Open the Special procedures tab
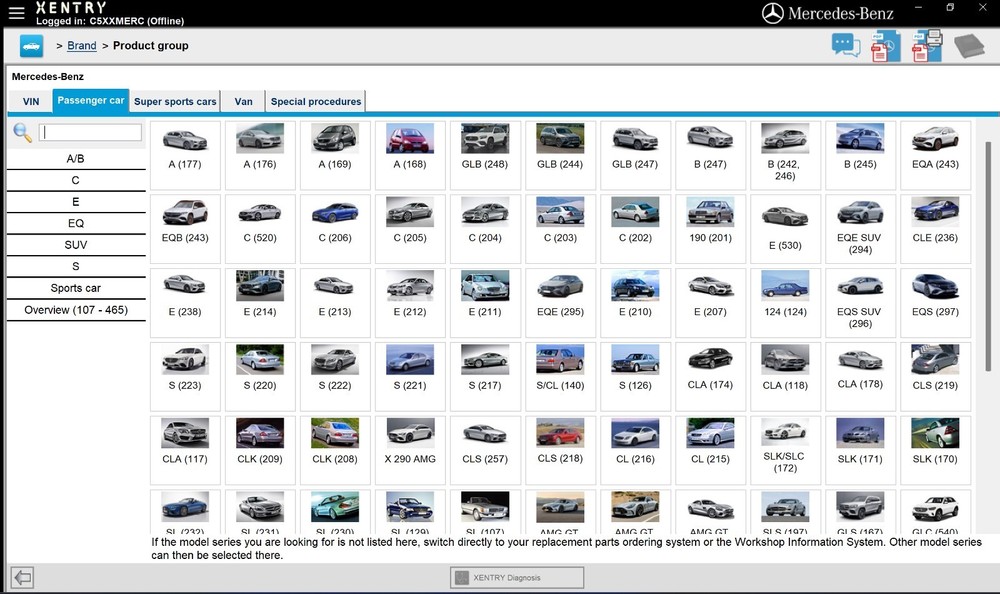Screen dimensions: 1000x594 [x=316, y=100]
